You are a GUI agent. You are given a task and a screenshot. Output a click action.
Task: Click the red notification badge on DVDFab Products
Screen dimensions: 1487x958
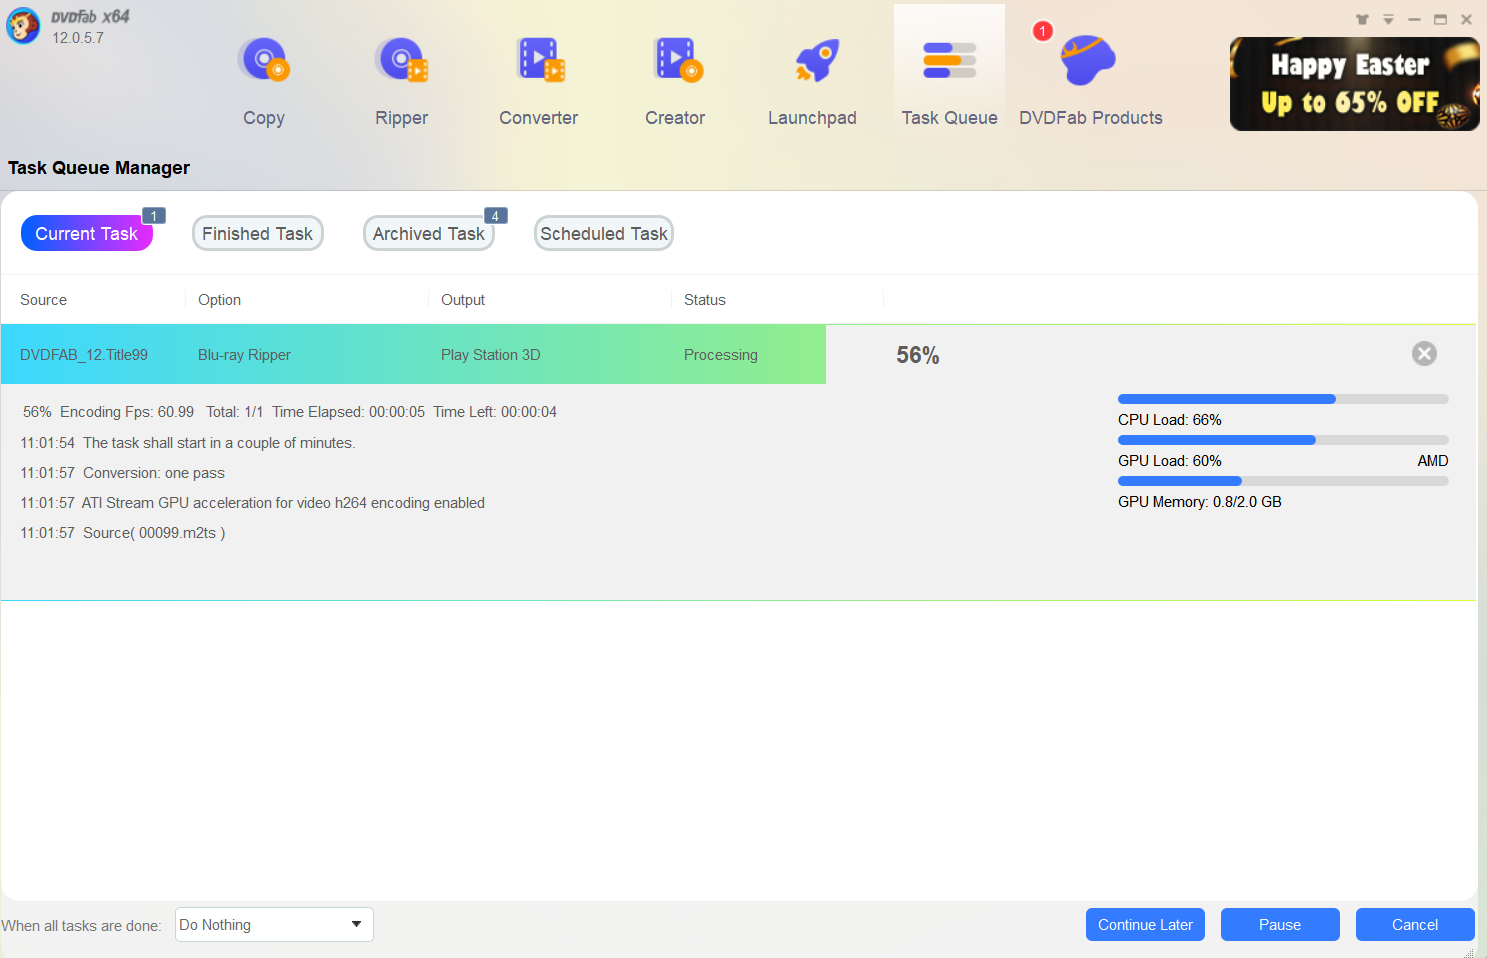tap(1042, 31)
